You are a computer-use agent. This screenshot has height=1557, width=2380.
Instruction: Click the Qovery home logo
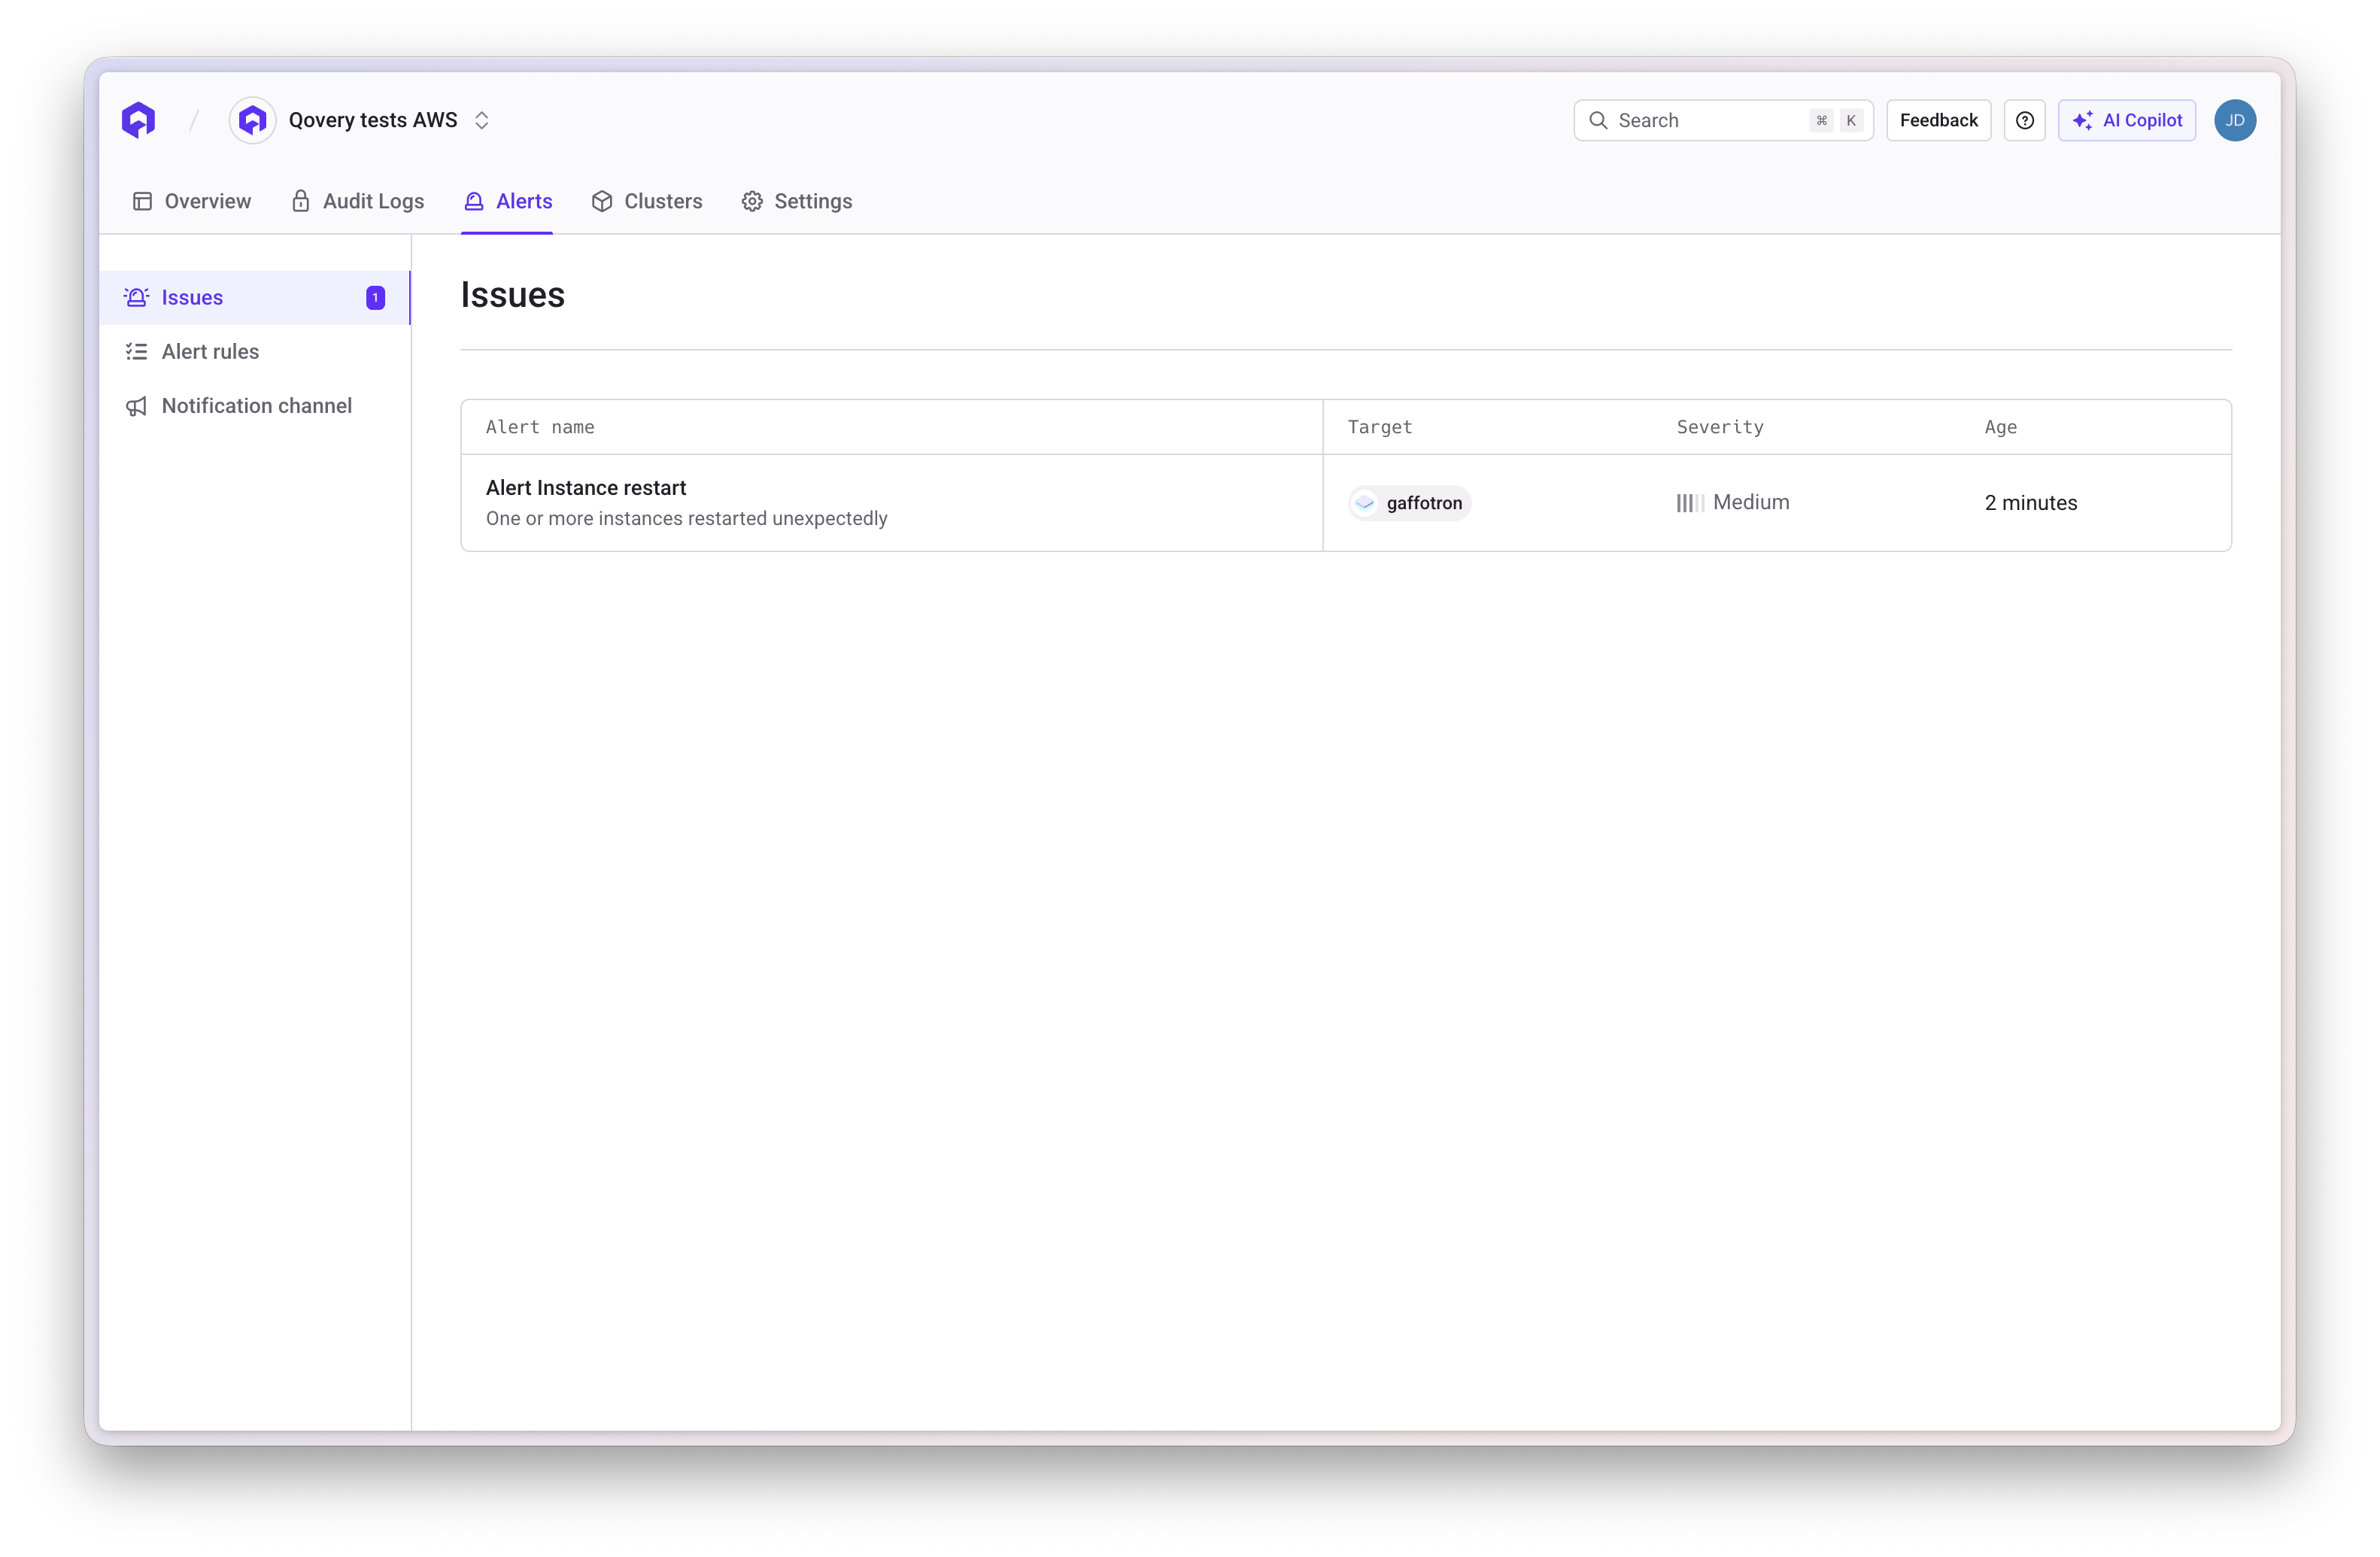click(x=139, y=120)
